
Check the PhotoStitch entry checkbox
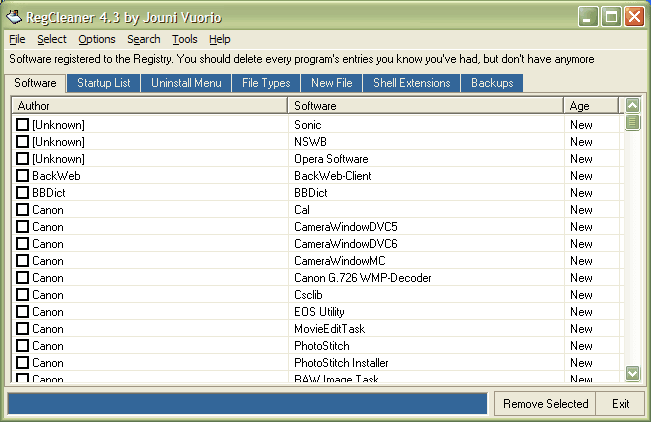22,346
